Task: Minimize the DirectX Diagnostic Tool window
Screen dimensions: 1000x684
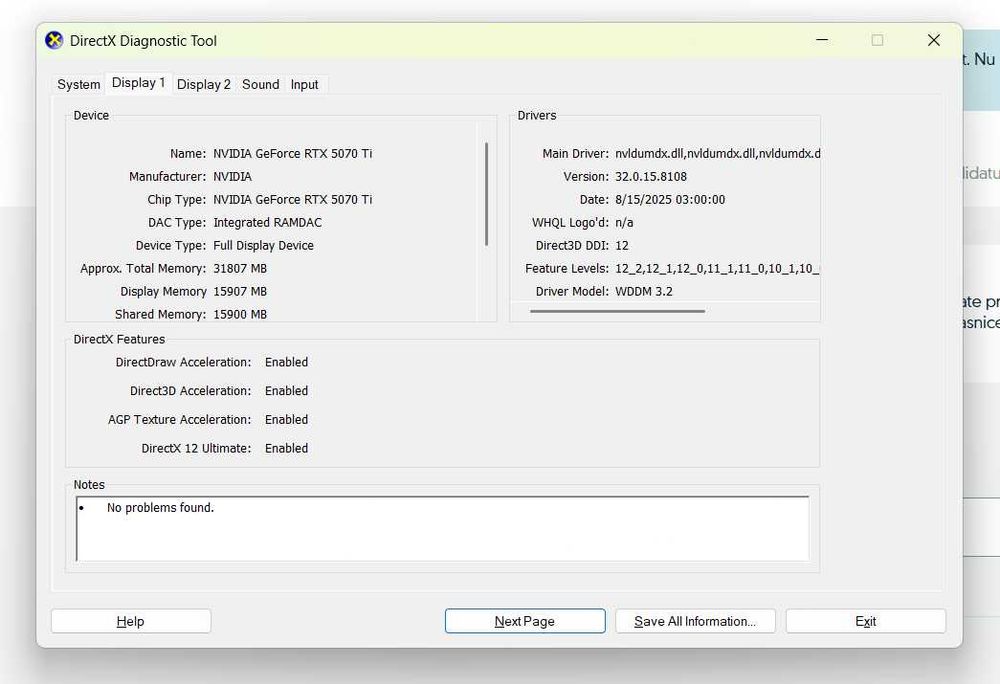Action: pyautogui.click(x=822, y=40)
